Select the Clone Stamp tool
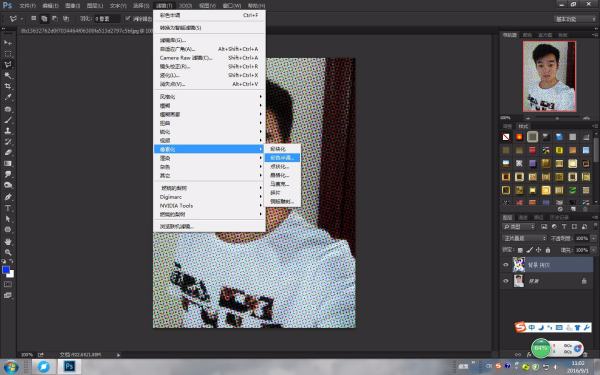The width and height of the screenshot is (600, 375). tap(8, 130)
